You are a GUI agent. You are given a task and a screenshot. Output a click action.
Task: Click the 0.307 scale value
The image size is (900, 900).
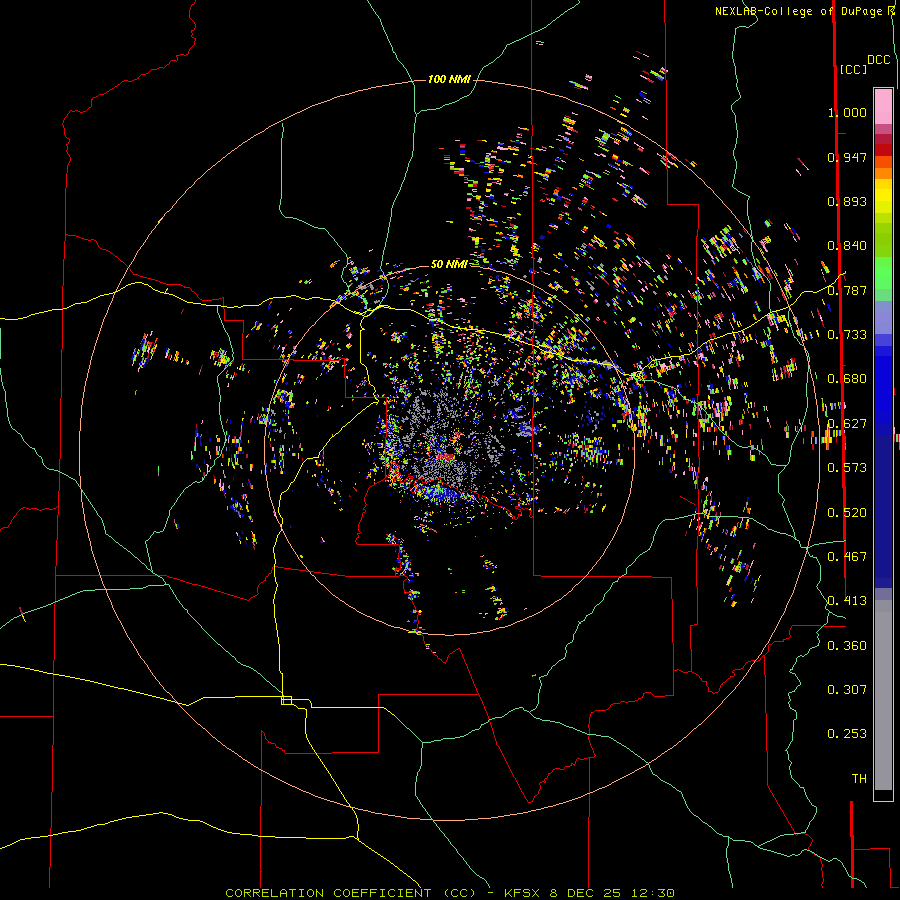pyautogui.click(x=847, y=690)
